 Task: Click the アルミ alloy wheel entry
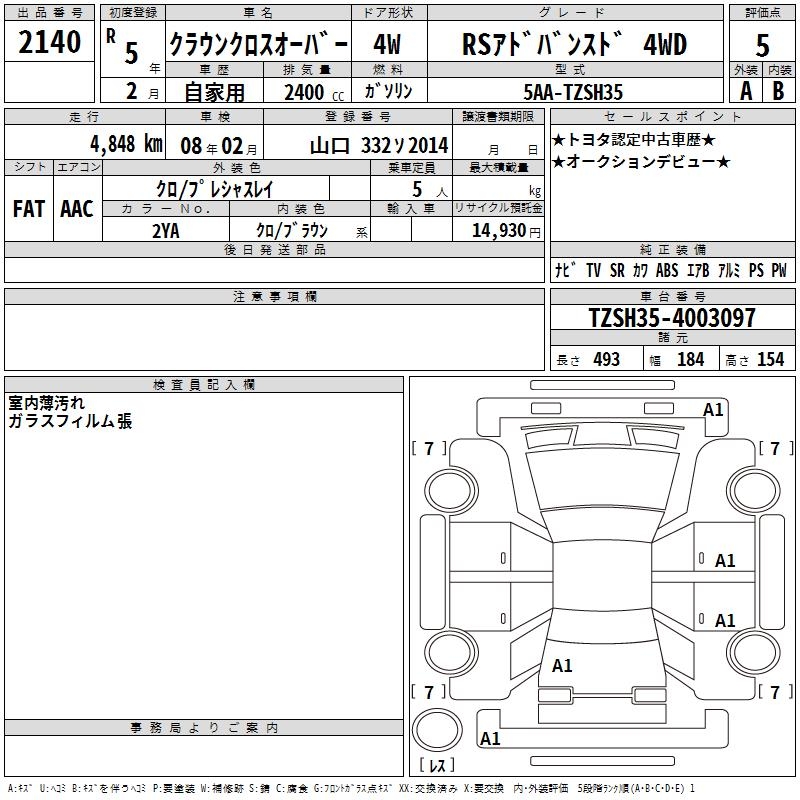tap(729, 270)
